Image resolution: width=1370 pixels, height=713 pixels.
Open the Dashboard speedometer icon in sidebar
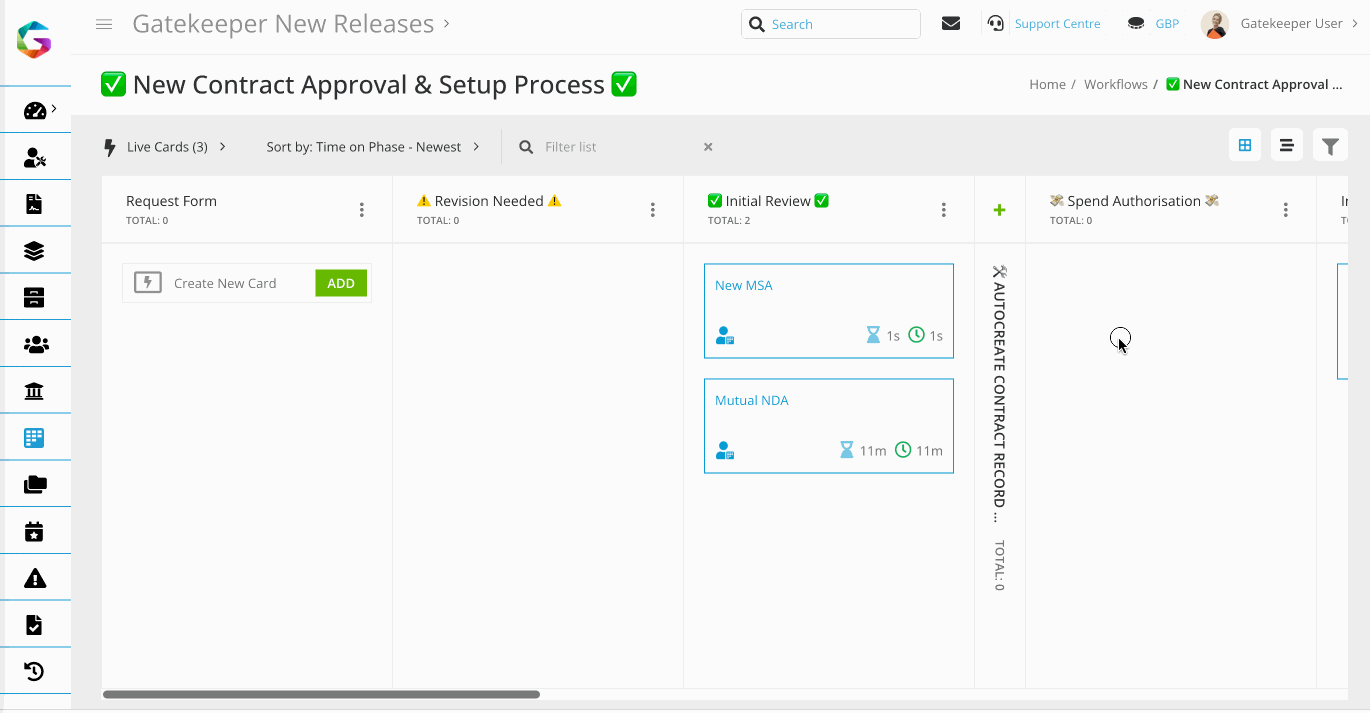pos(34,110)
